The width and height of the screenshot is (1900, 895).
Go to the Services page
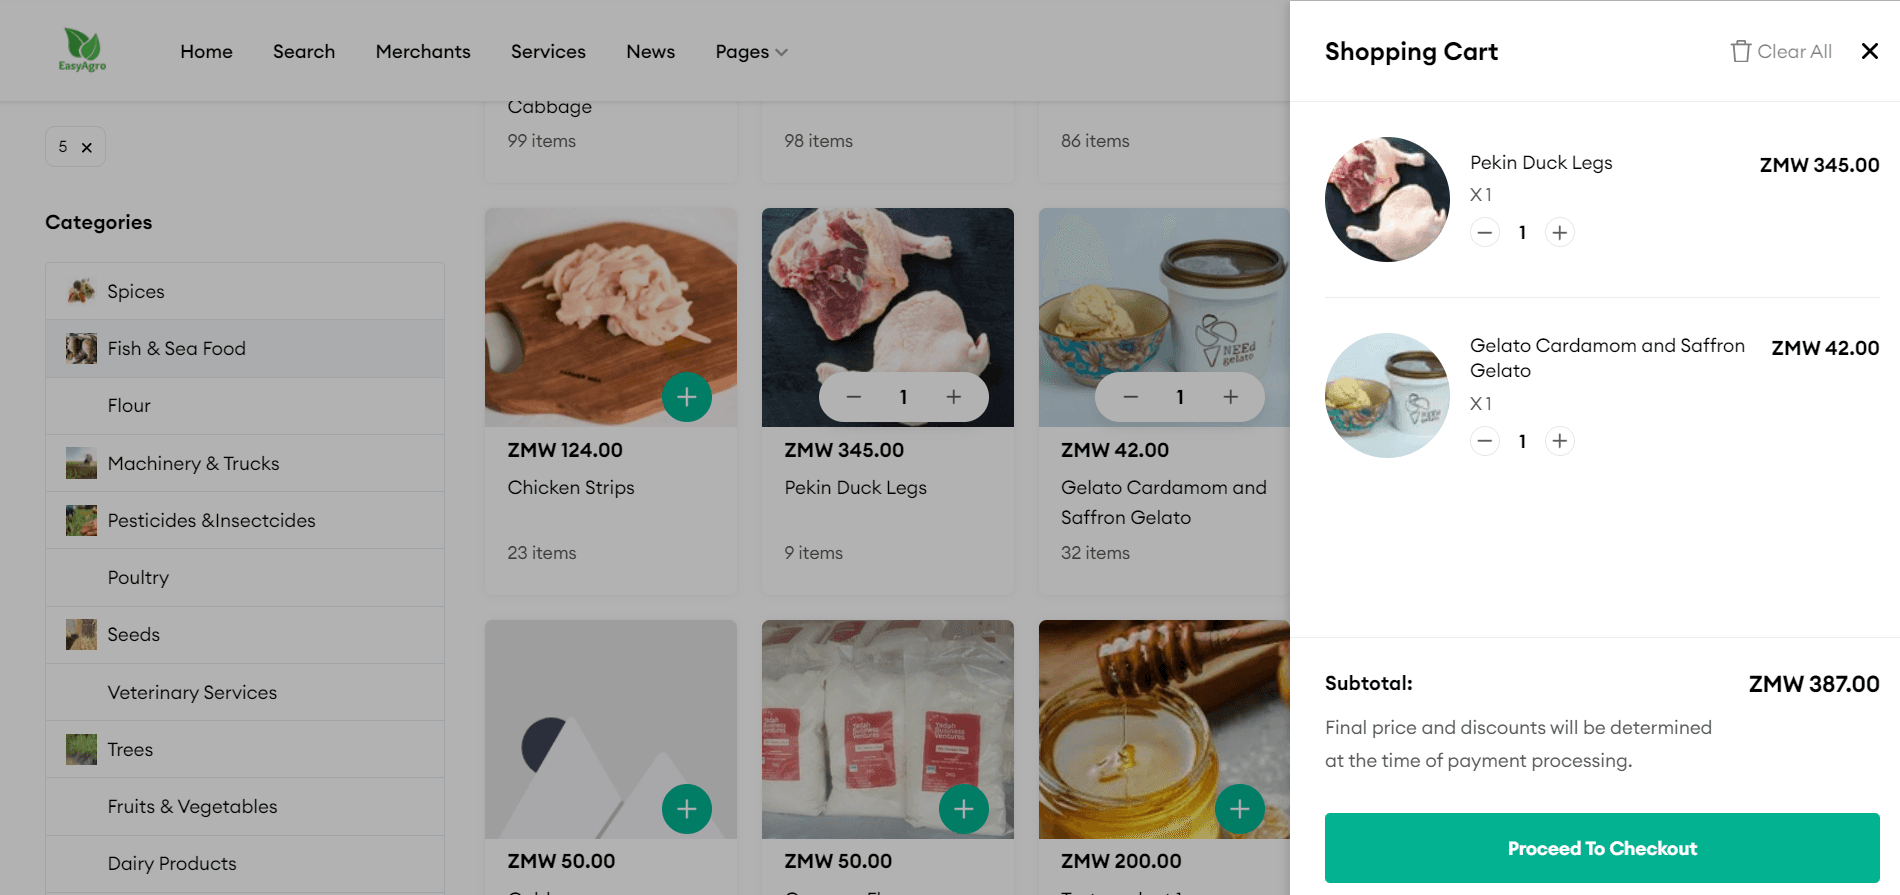click(548, 51)
